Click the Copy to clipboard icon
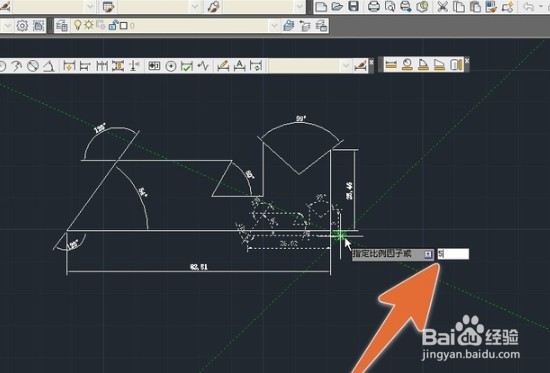 458,6
